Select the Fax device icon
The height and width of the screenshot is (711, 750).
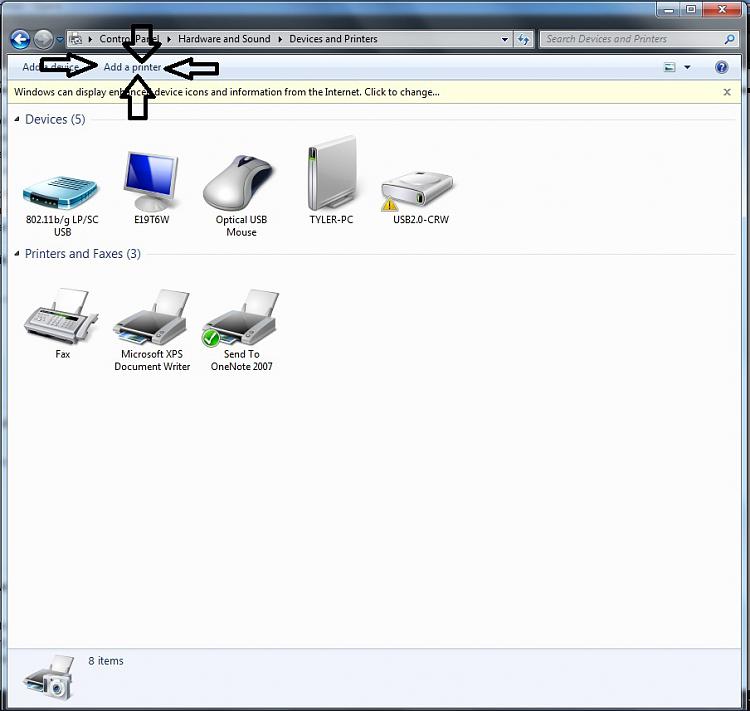pos(61,316)
